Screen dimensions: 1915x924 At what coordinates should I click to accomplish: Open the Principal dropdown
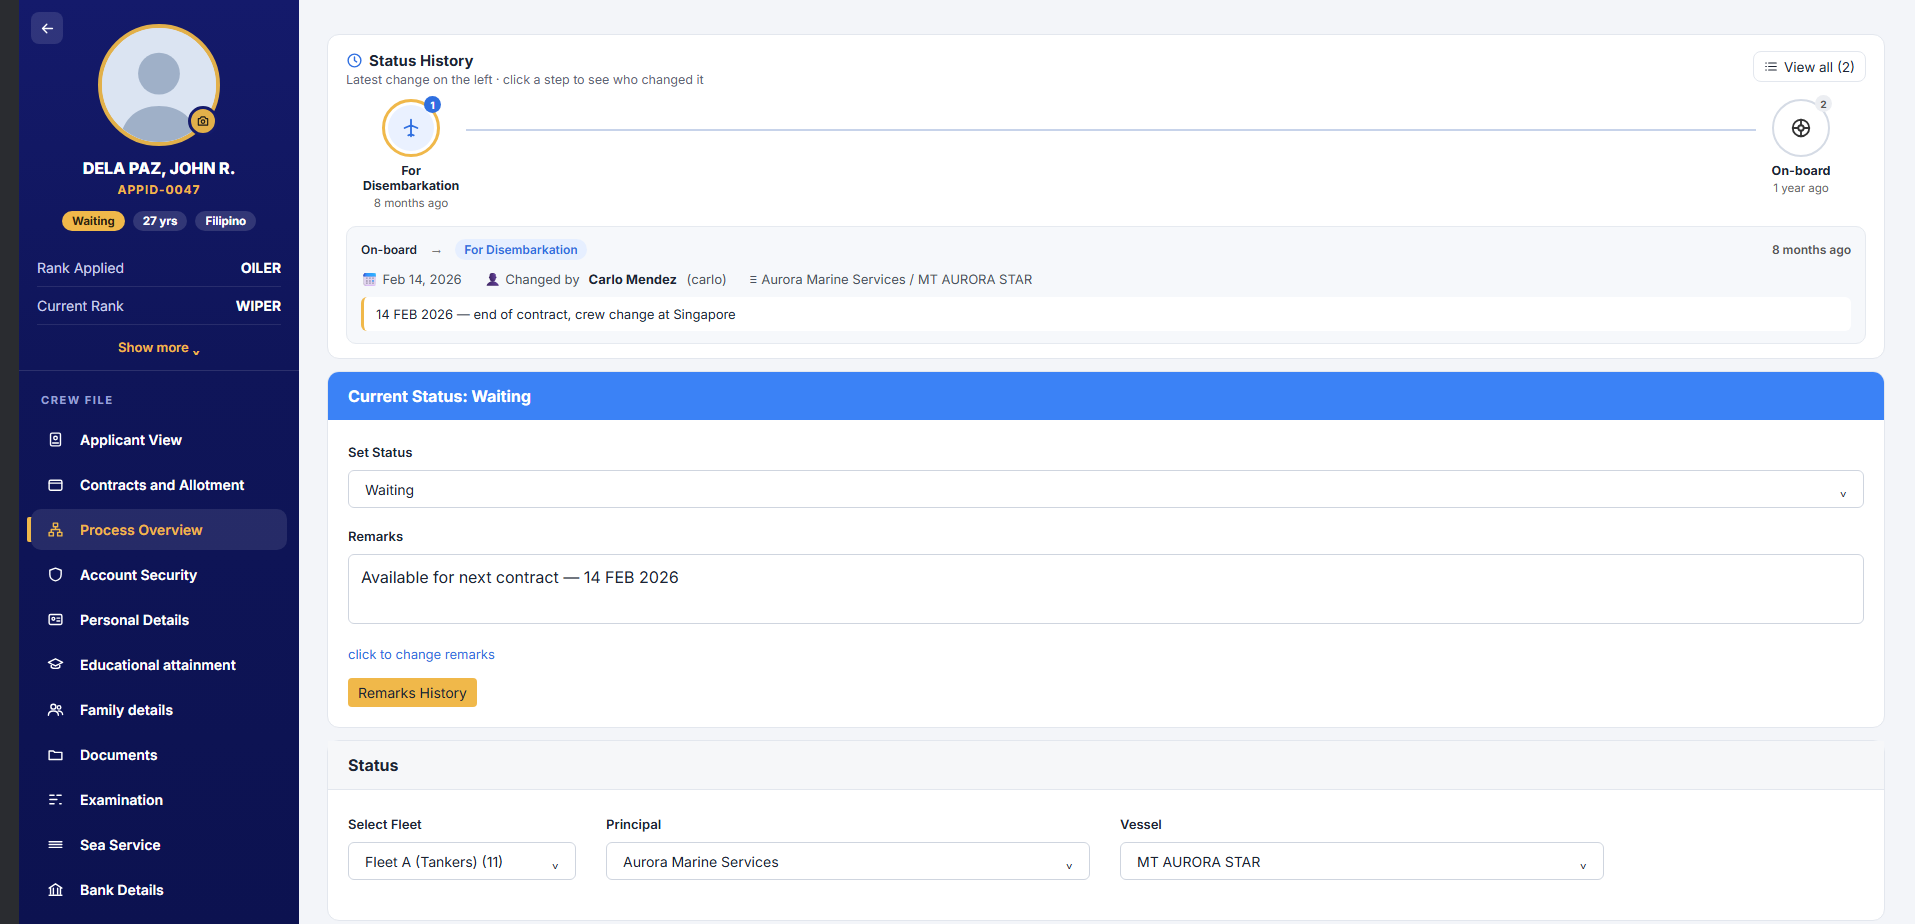pyautogui.click(x=848, y=861)
